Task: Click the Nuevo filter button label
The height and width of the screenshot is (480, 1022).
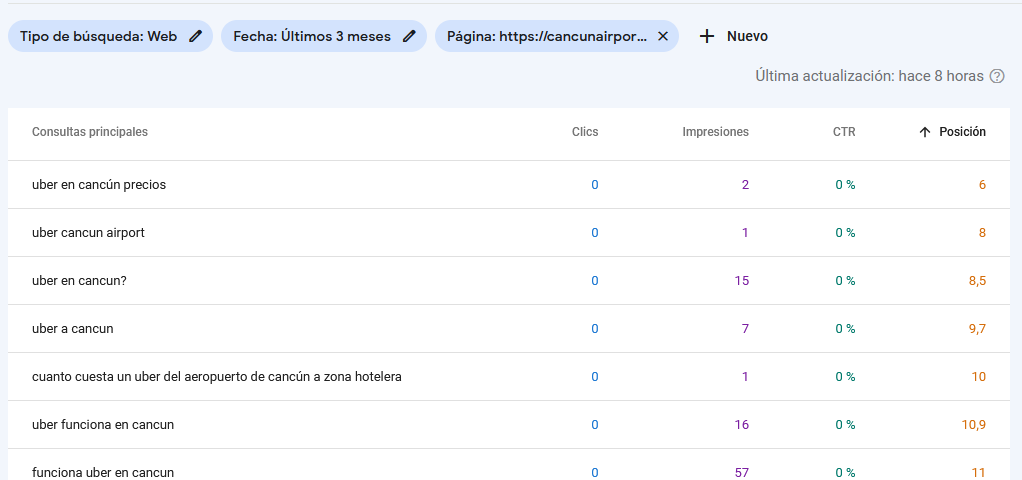Action: pos(748,37)
